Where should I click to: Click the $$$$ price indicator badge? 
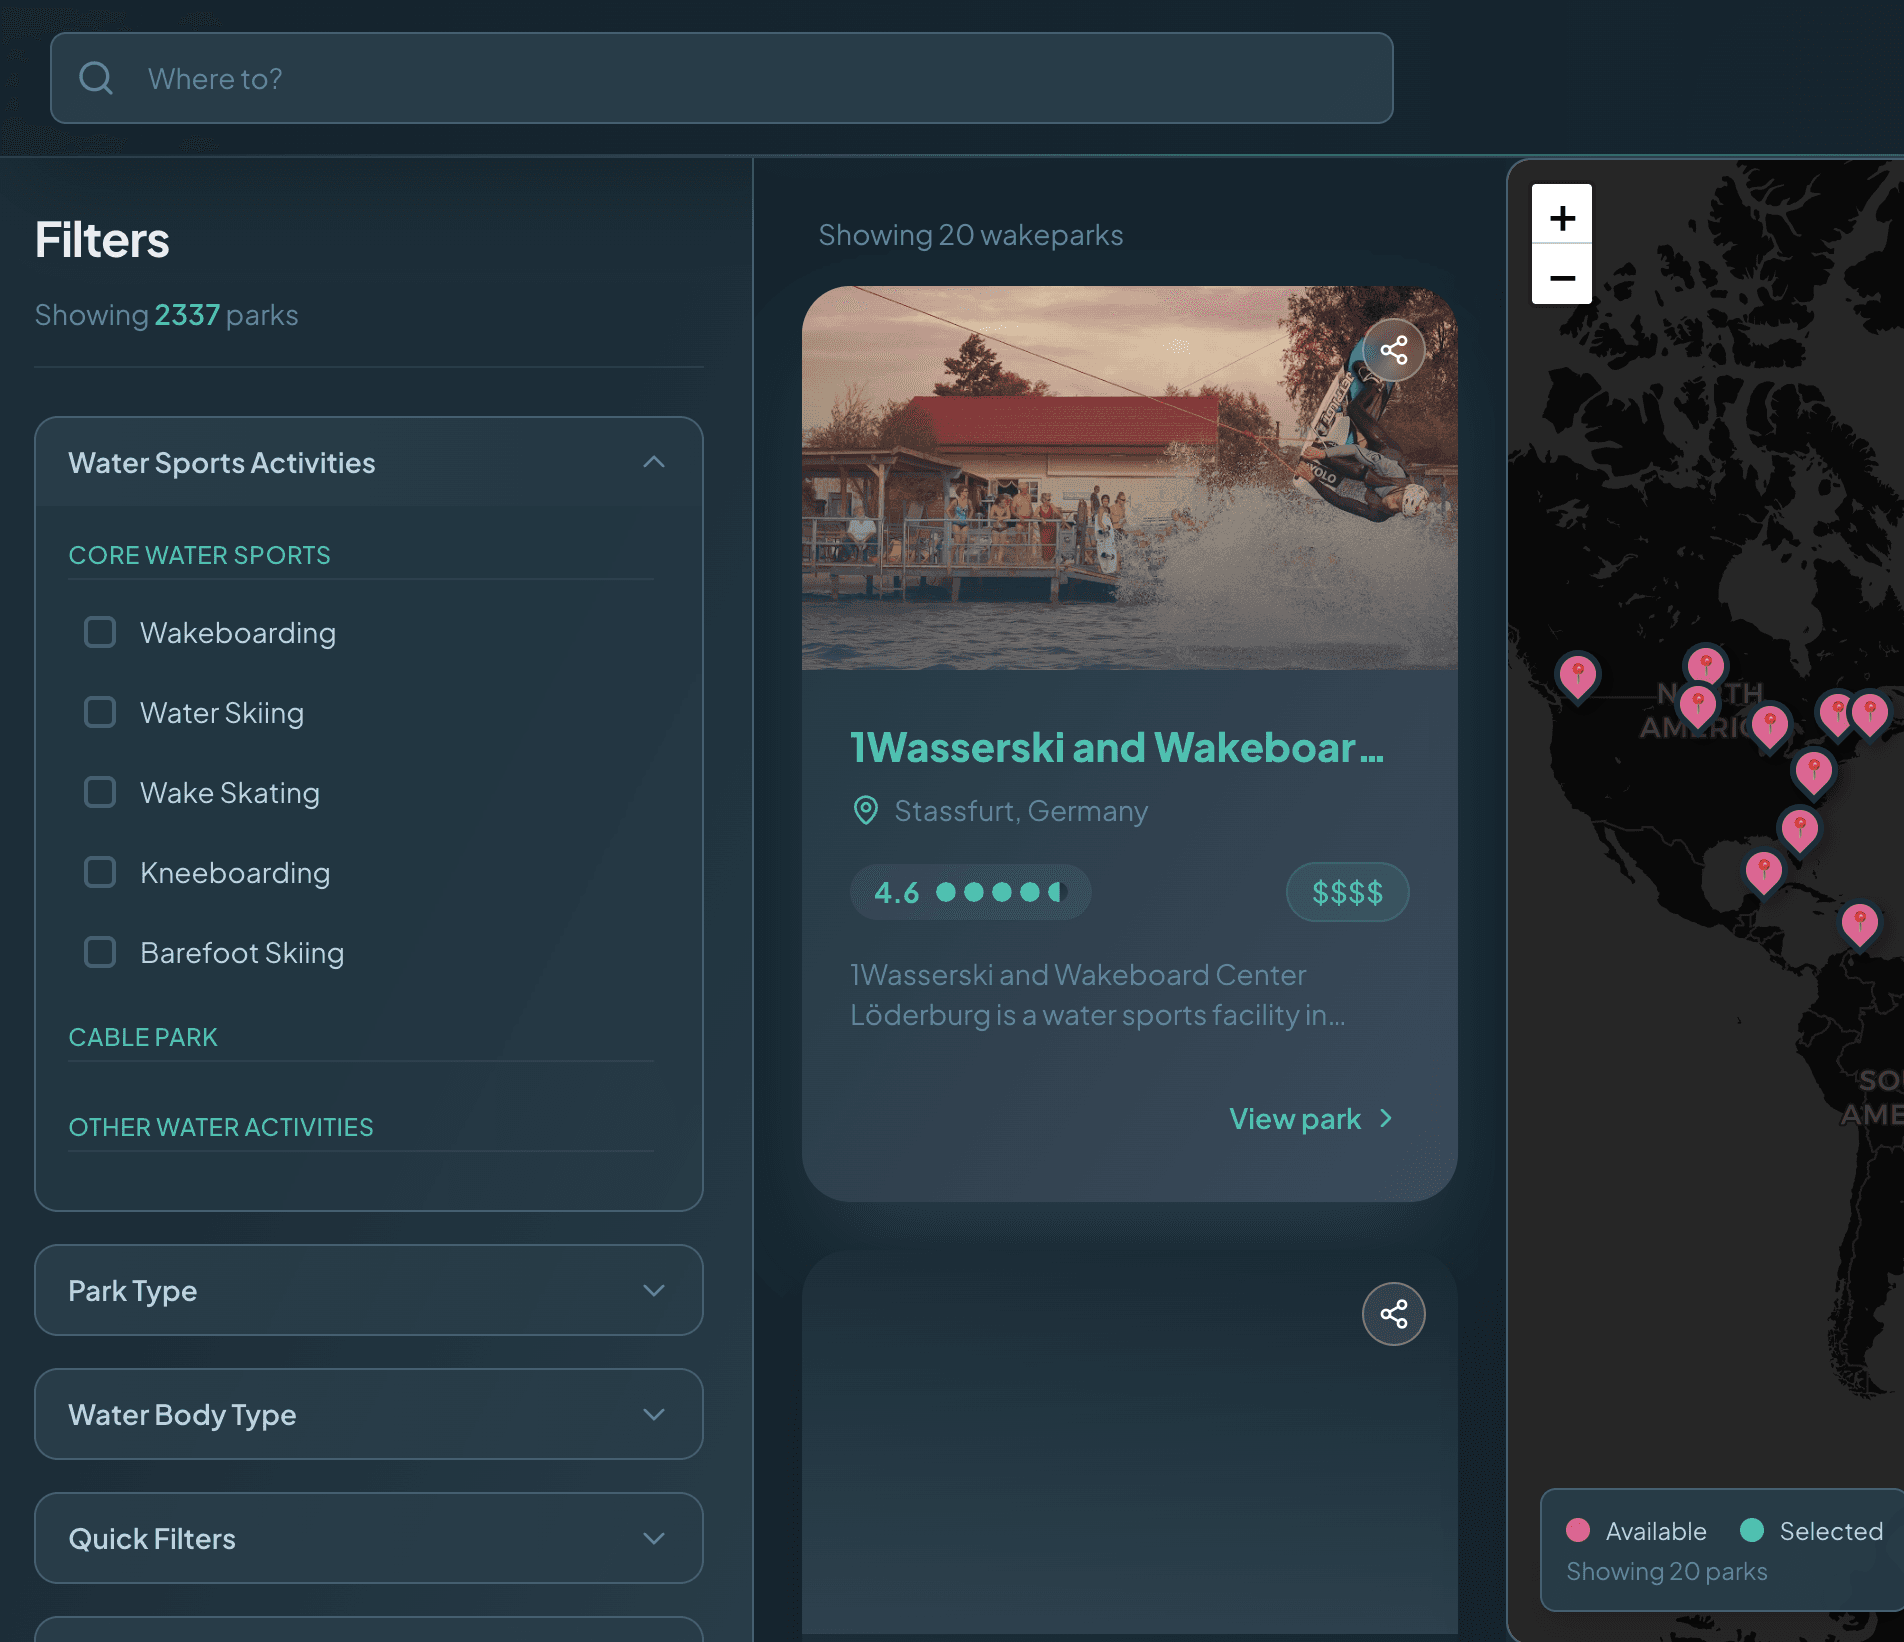coord(1347,891)
